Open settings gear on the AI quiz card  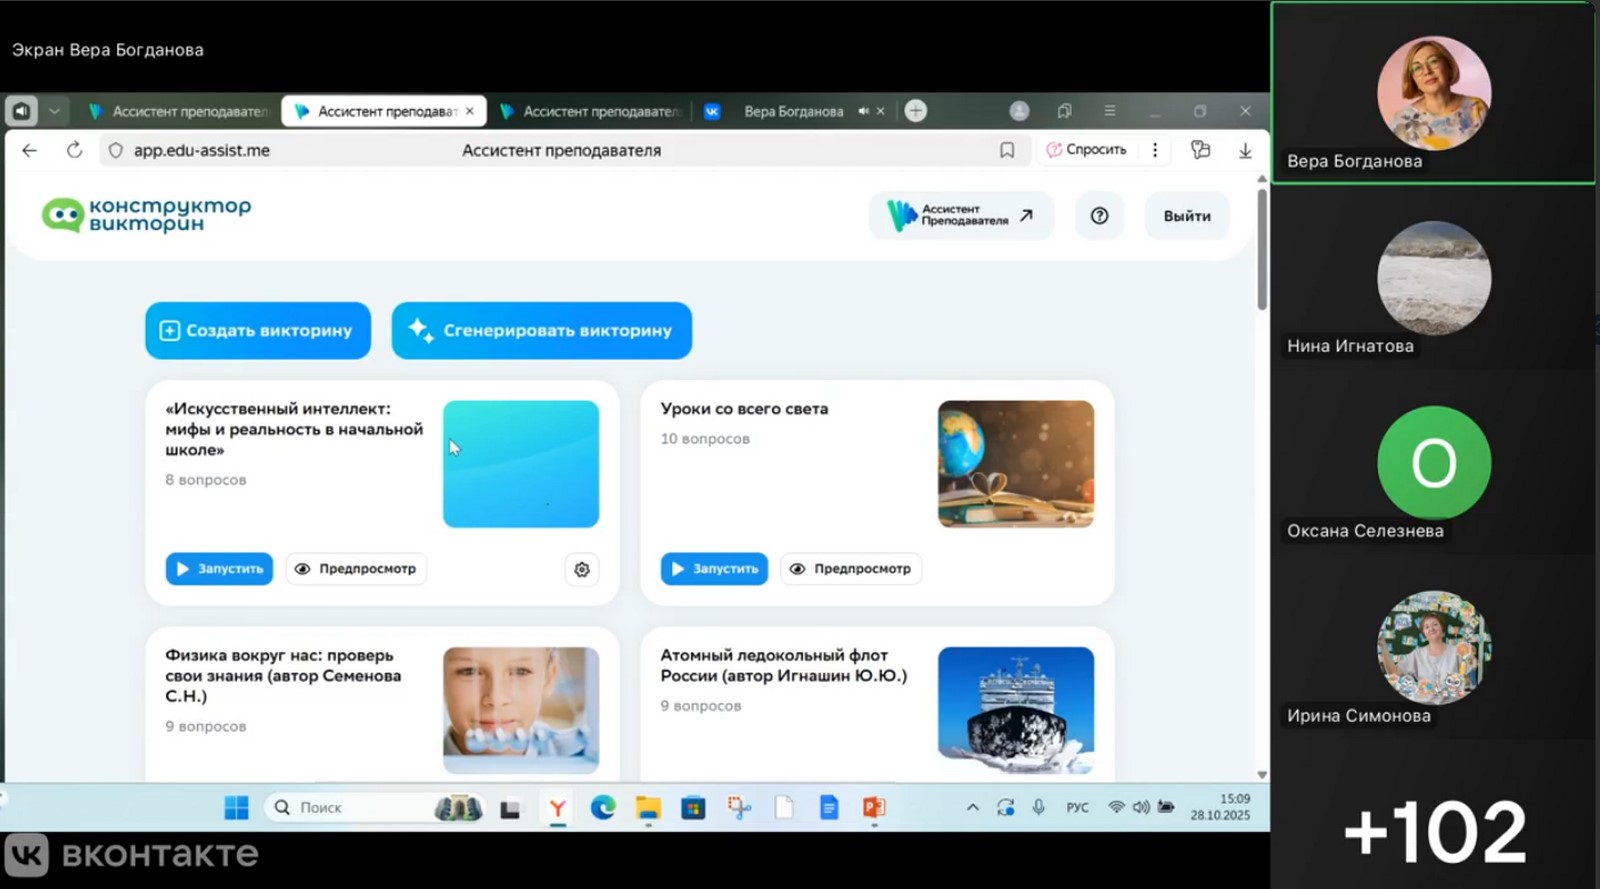click(x=582, y=569)
